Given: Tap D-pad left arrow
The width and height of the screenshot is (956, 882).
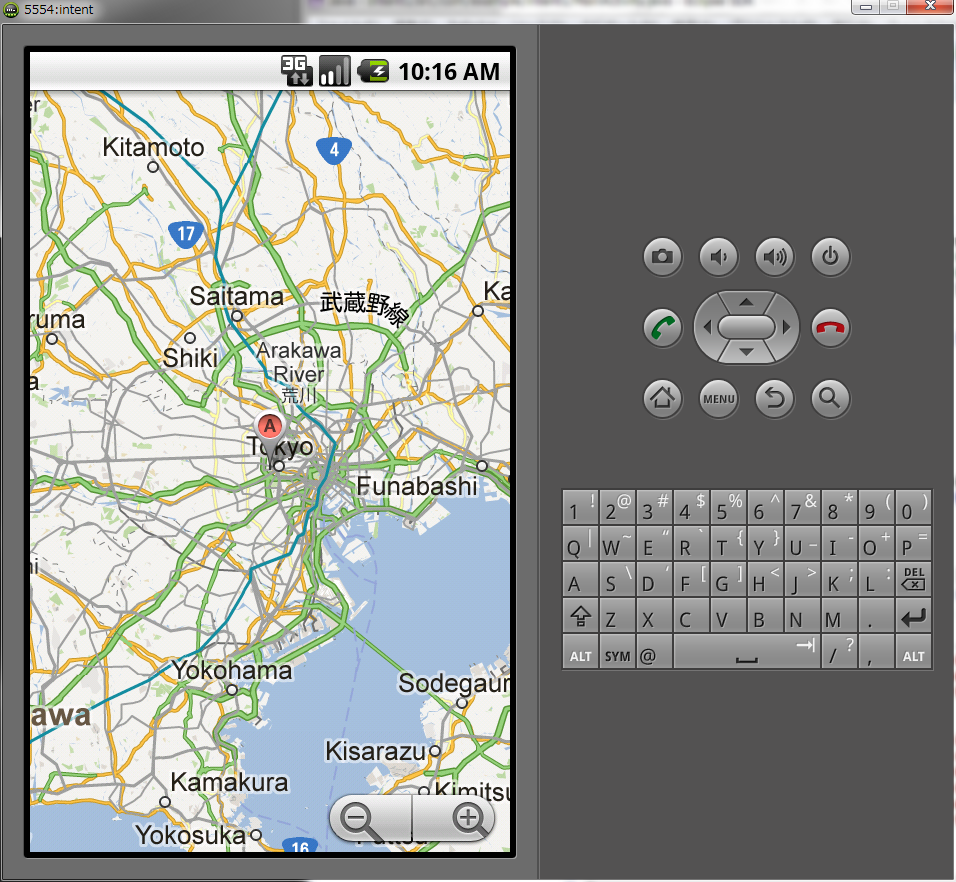Looking at the screenshot, I should (707, 327).
